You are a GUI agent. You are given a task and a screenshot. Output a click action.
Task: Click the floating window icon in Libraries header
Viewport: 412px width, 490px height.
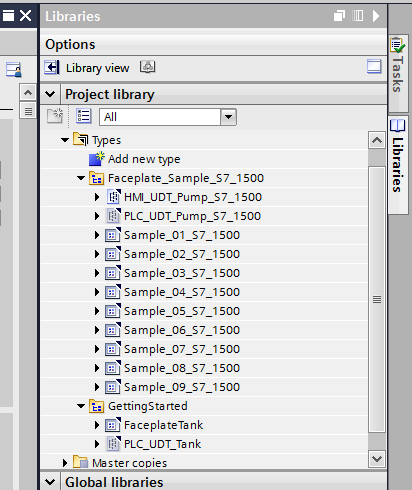(x=339, y=16)
